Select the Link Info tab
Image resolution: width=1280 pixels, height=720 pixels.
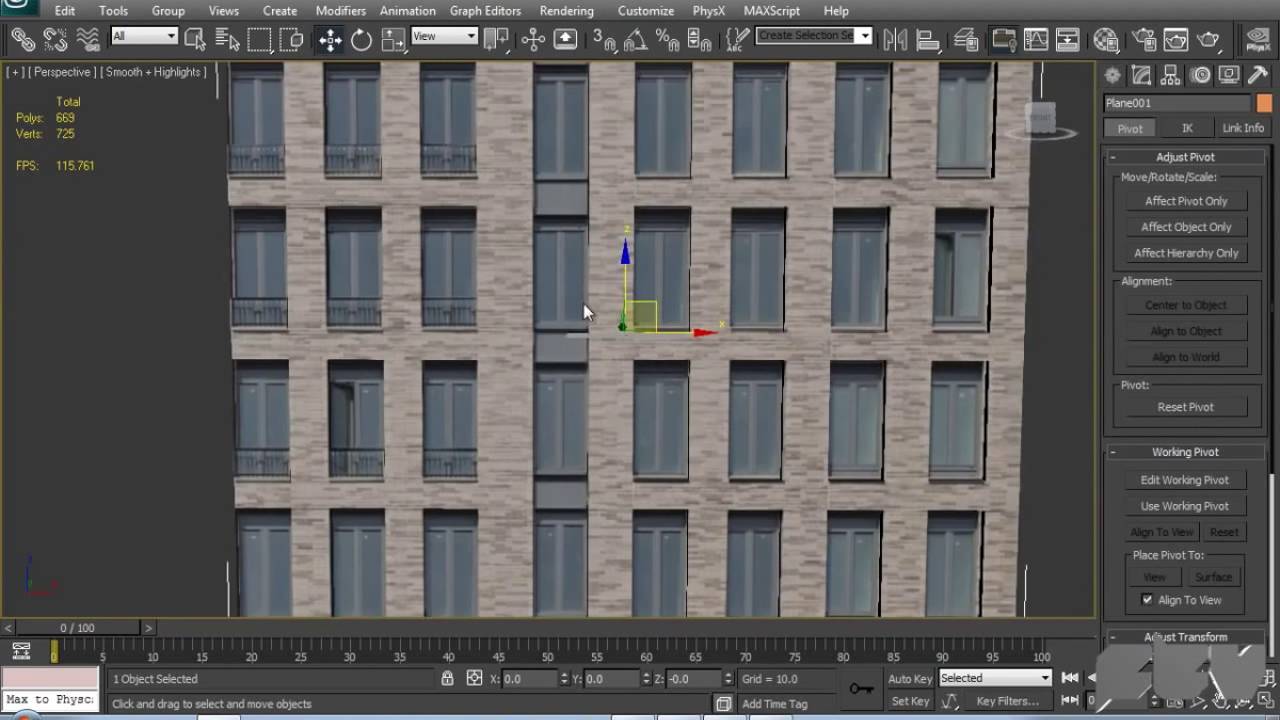pyautogui.click(x=1243, y=128)
